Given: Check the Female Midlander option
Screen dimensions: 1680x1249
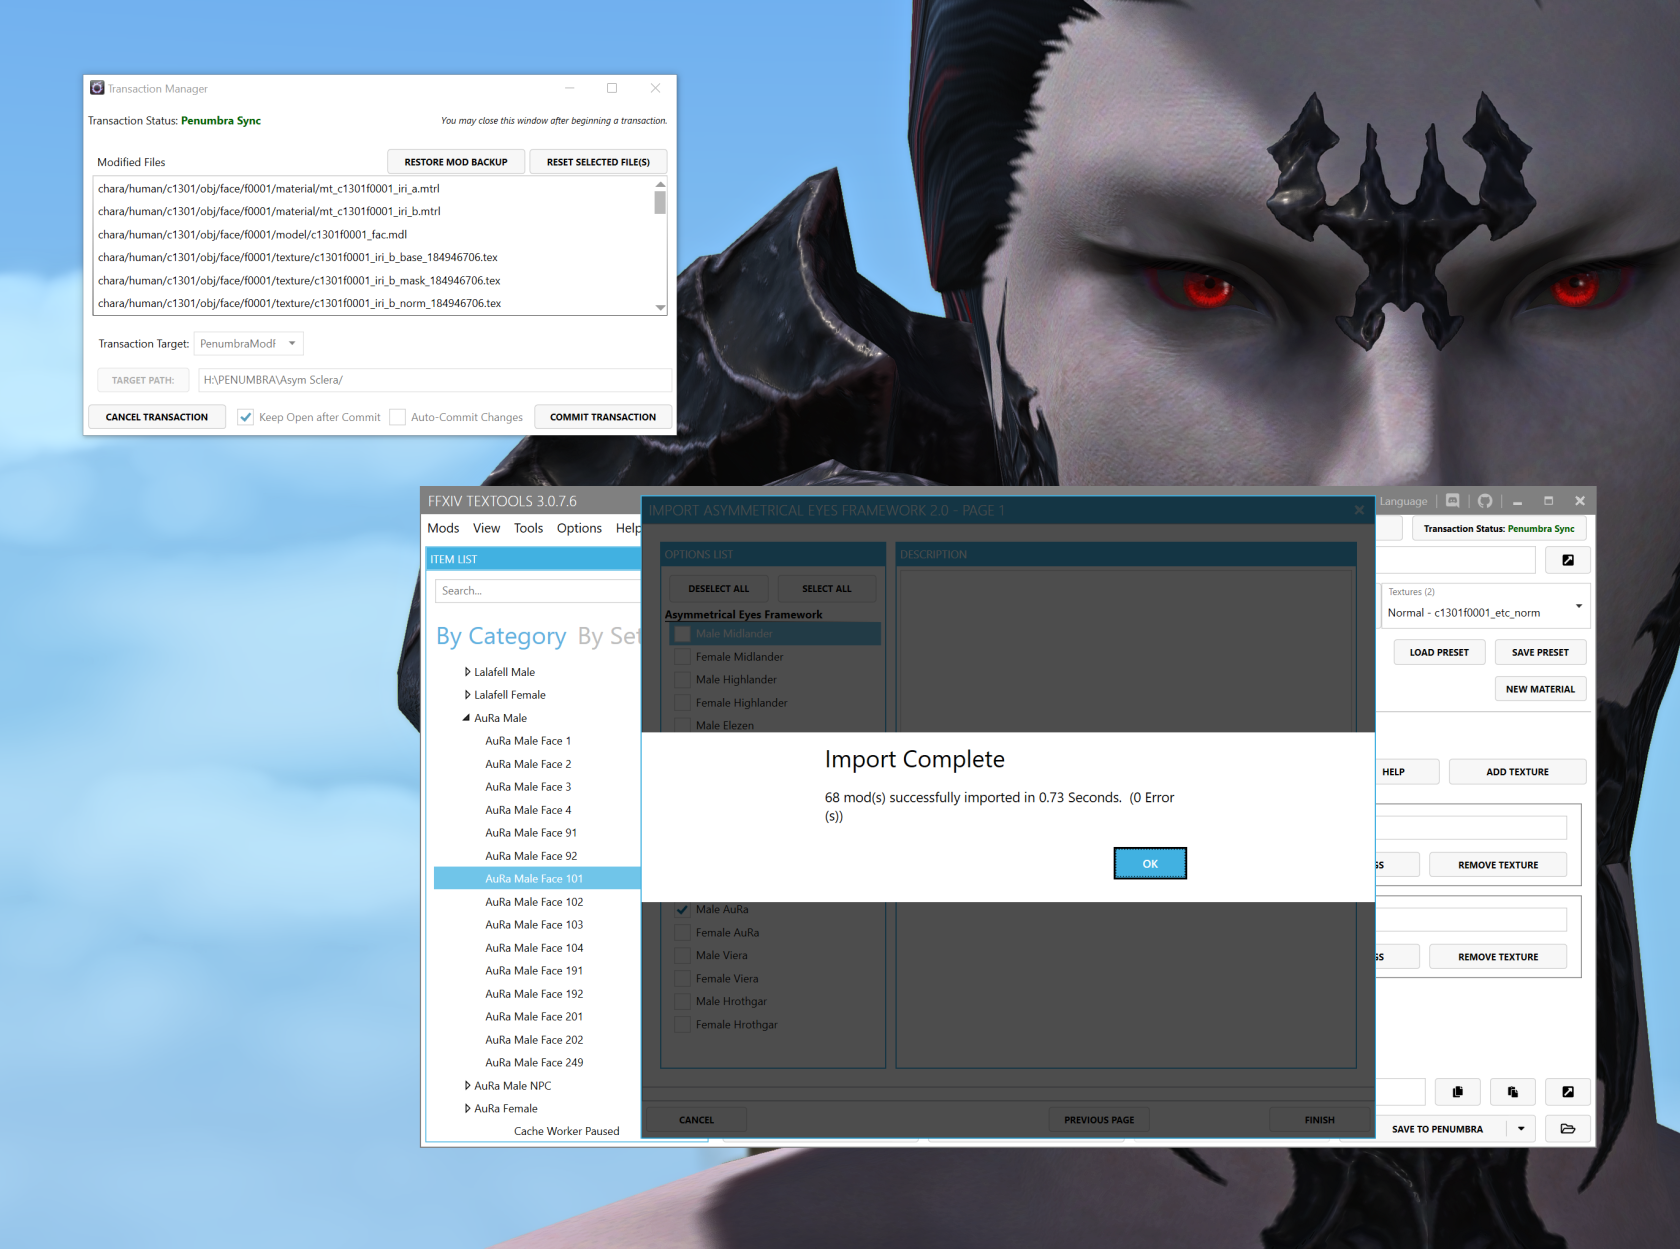Looking at the screenshot, I should point(682,657).
